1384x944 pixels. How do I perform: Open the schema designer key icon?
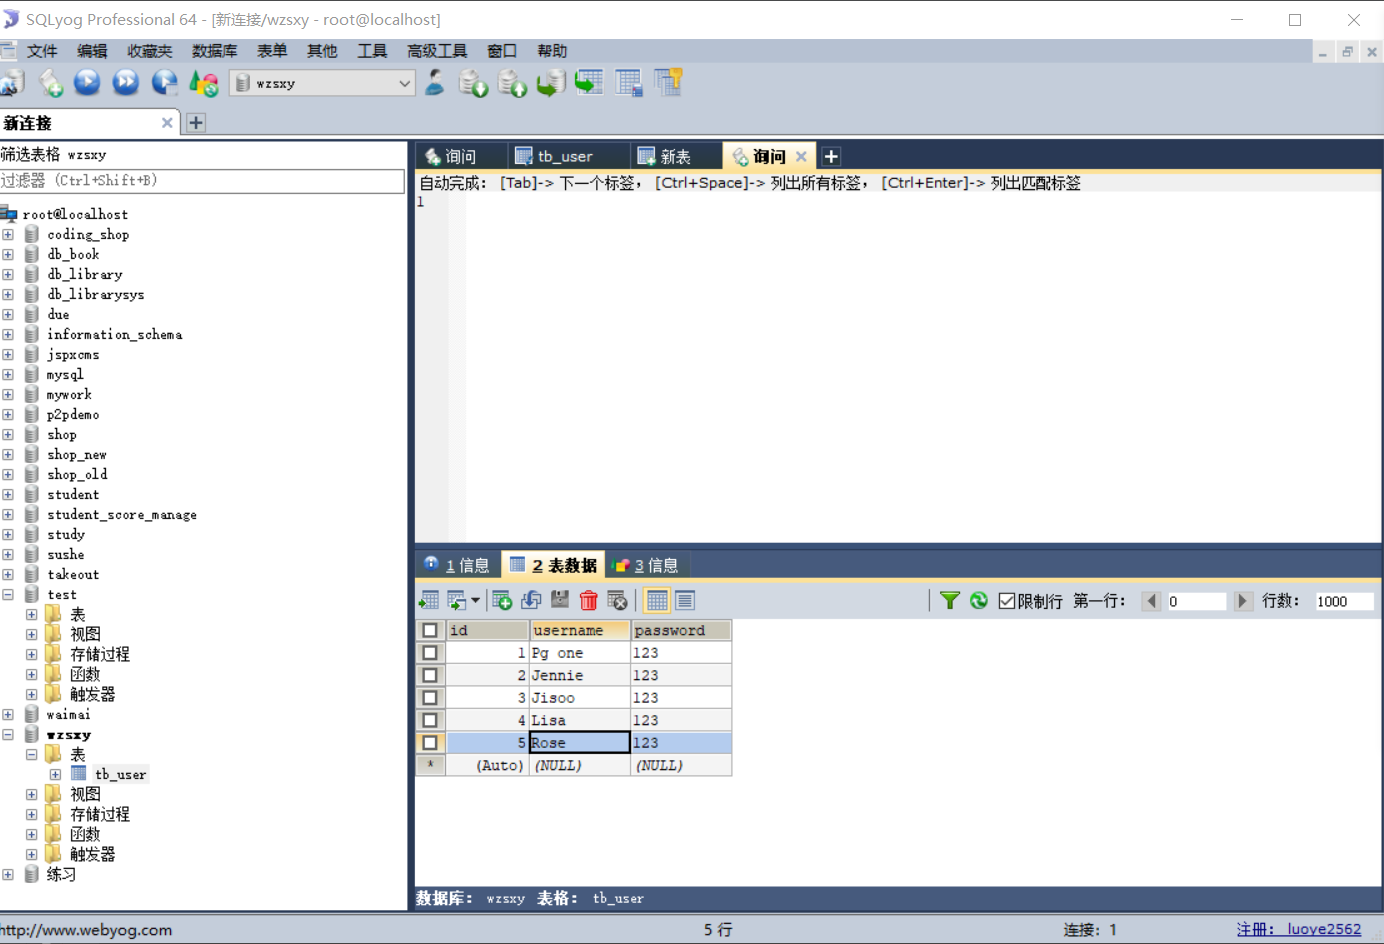[x=668, y=83]
